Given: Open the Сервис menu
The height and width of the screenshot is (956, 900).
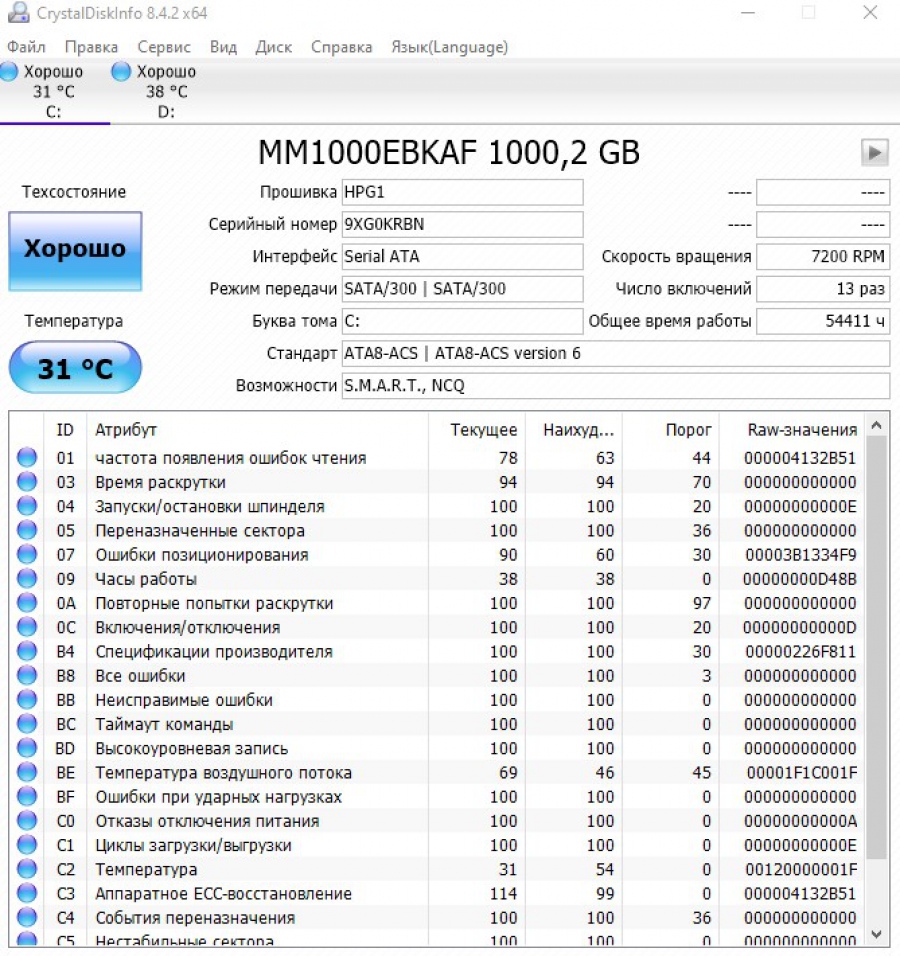Looking at the screenshot, I should click(163, 47).
